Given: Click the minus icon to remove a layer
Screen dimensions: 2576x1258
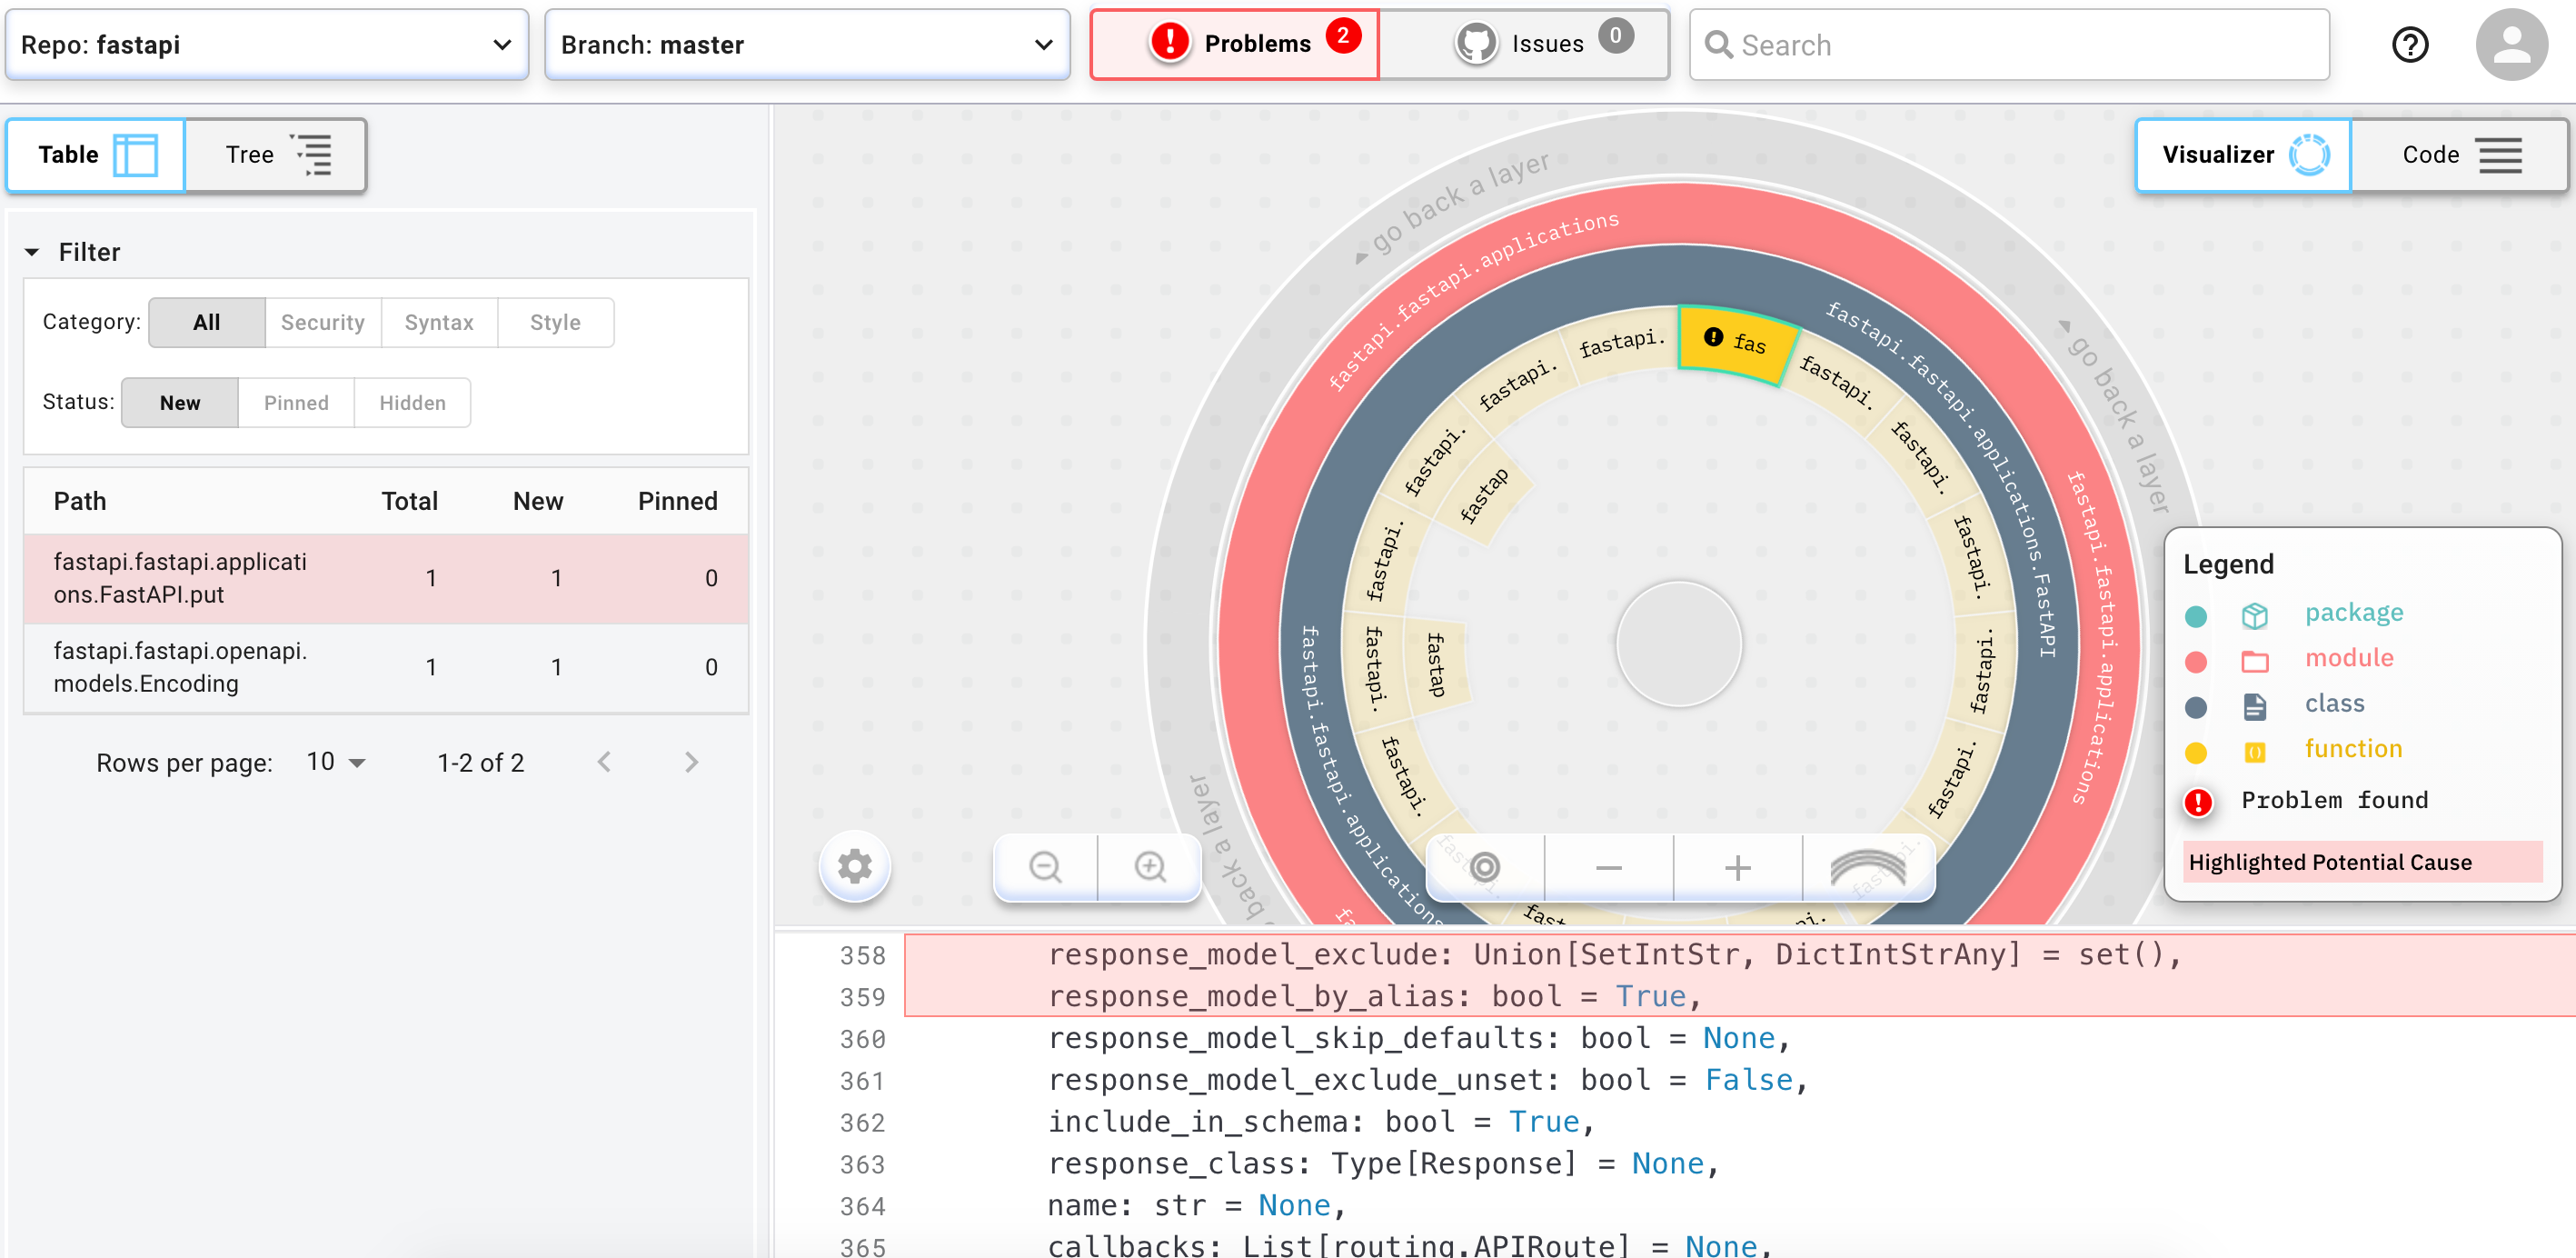Looking at the screenshot, I should click(x=1607, y=867).
